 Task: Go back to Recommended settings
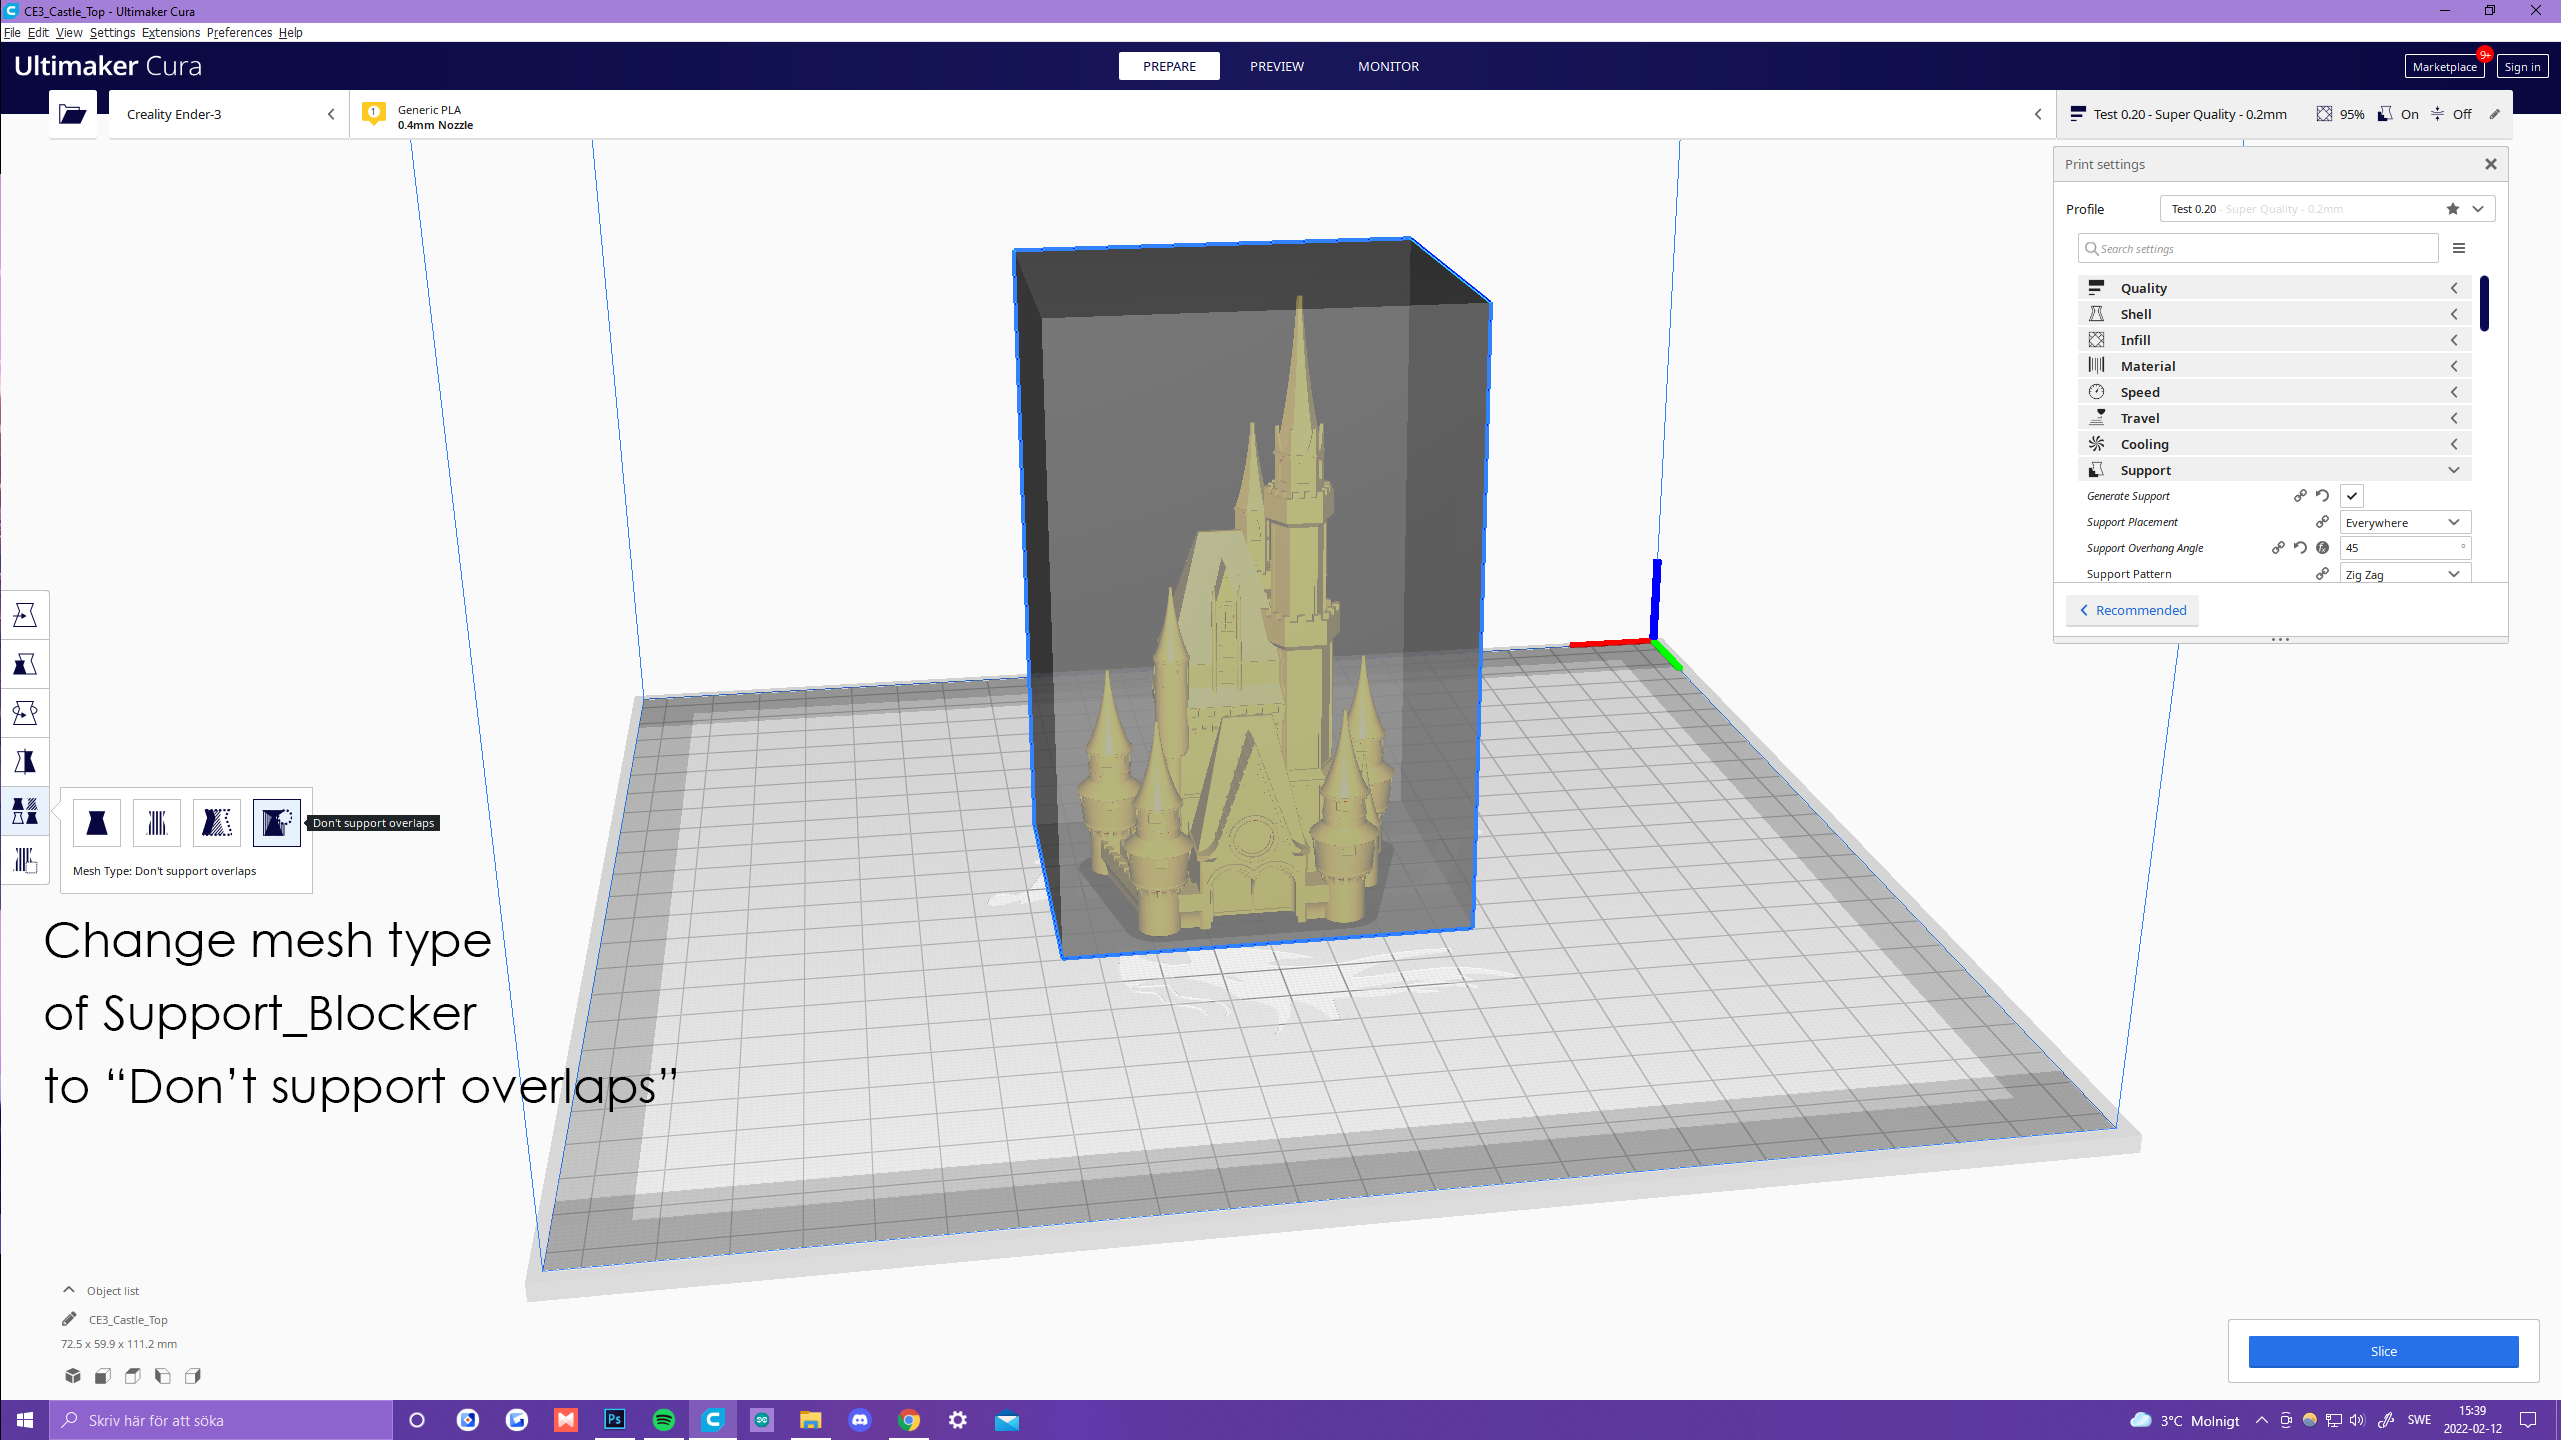pos(2133,610)
